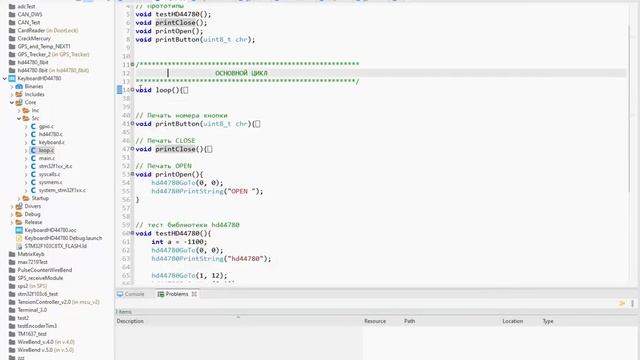The width and height of the screenshot is (640, 360).
Task: Click the C file icon of hd44780.c
Action: [x=33, y=134]
